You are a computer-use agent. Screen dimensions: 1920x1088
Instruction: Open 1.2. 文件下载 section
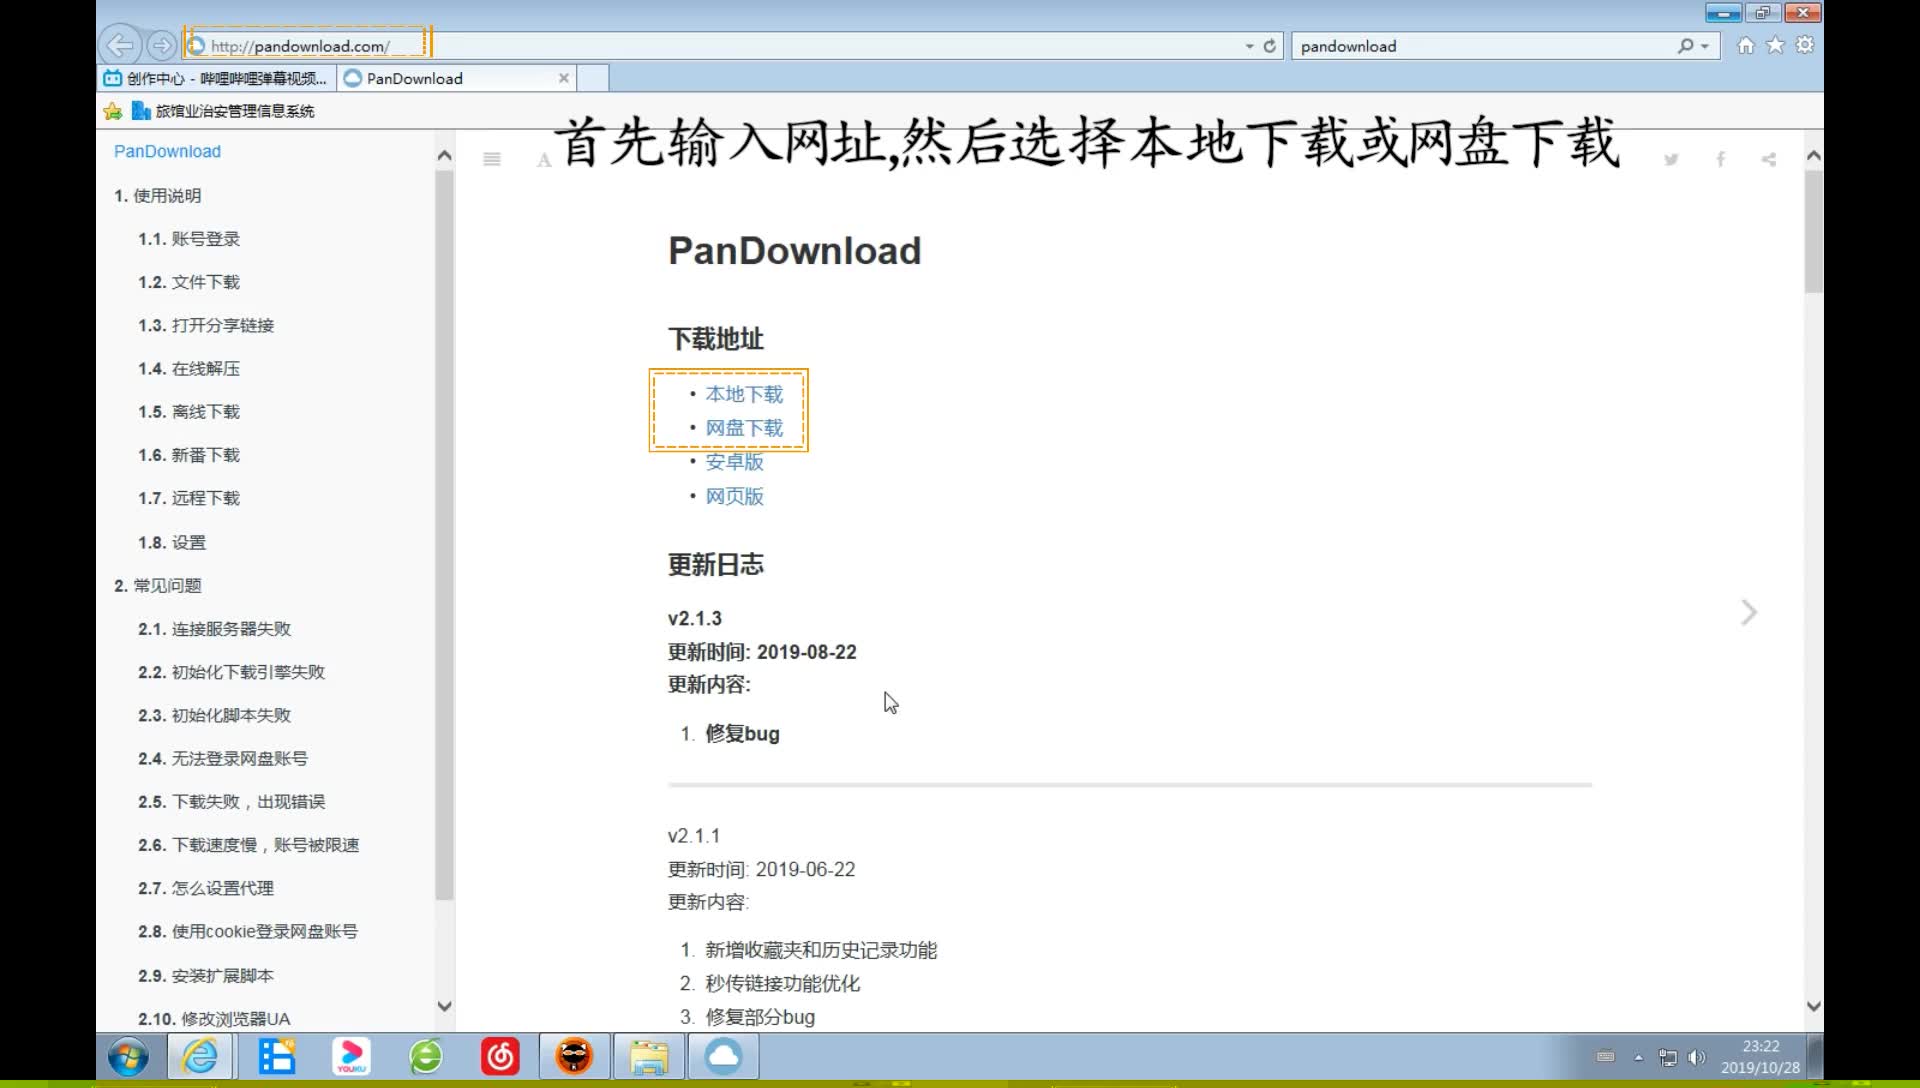click(x=189, y=282)
